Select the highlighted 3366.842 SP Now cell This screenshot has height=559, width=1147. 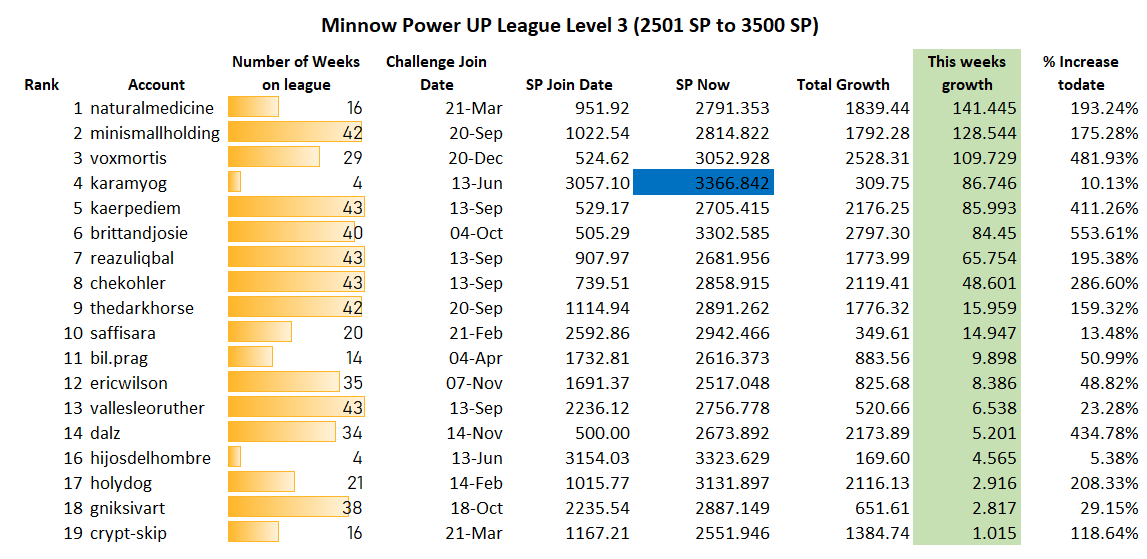coord(703,183)
